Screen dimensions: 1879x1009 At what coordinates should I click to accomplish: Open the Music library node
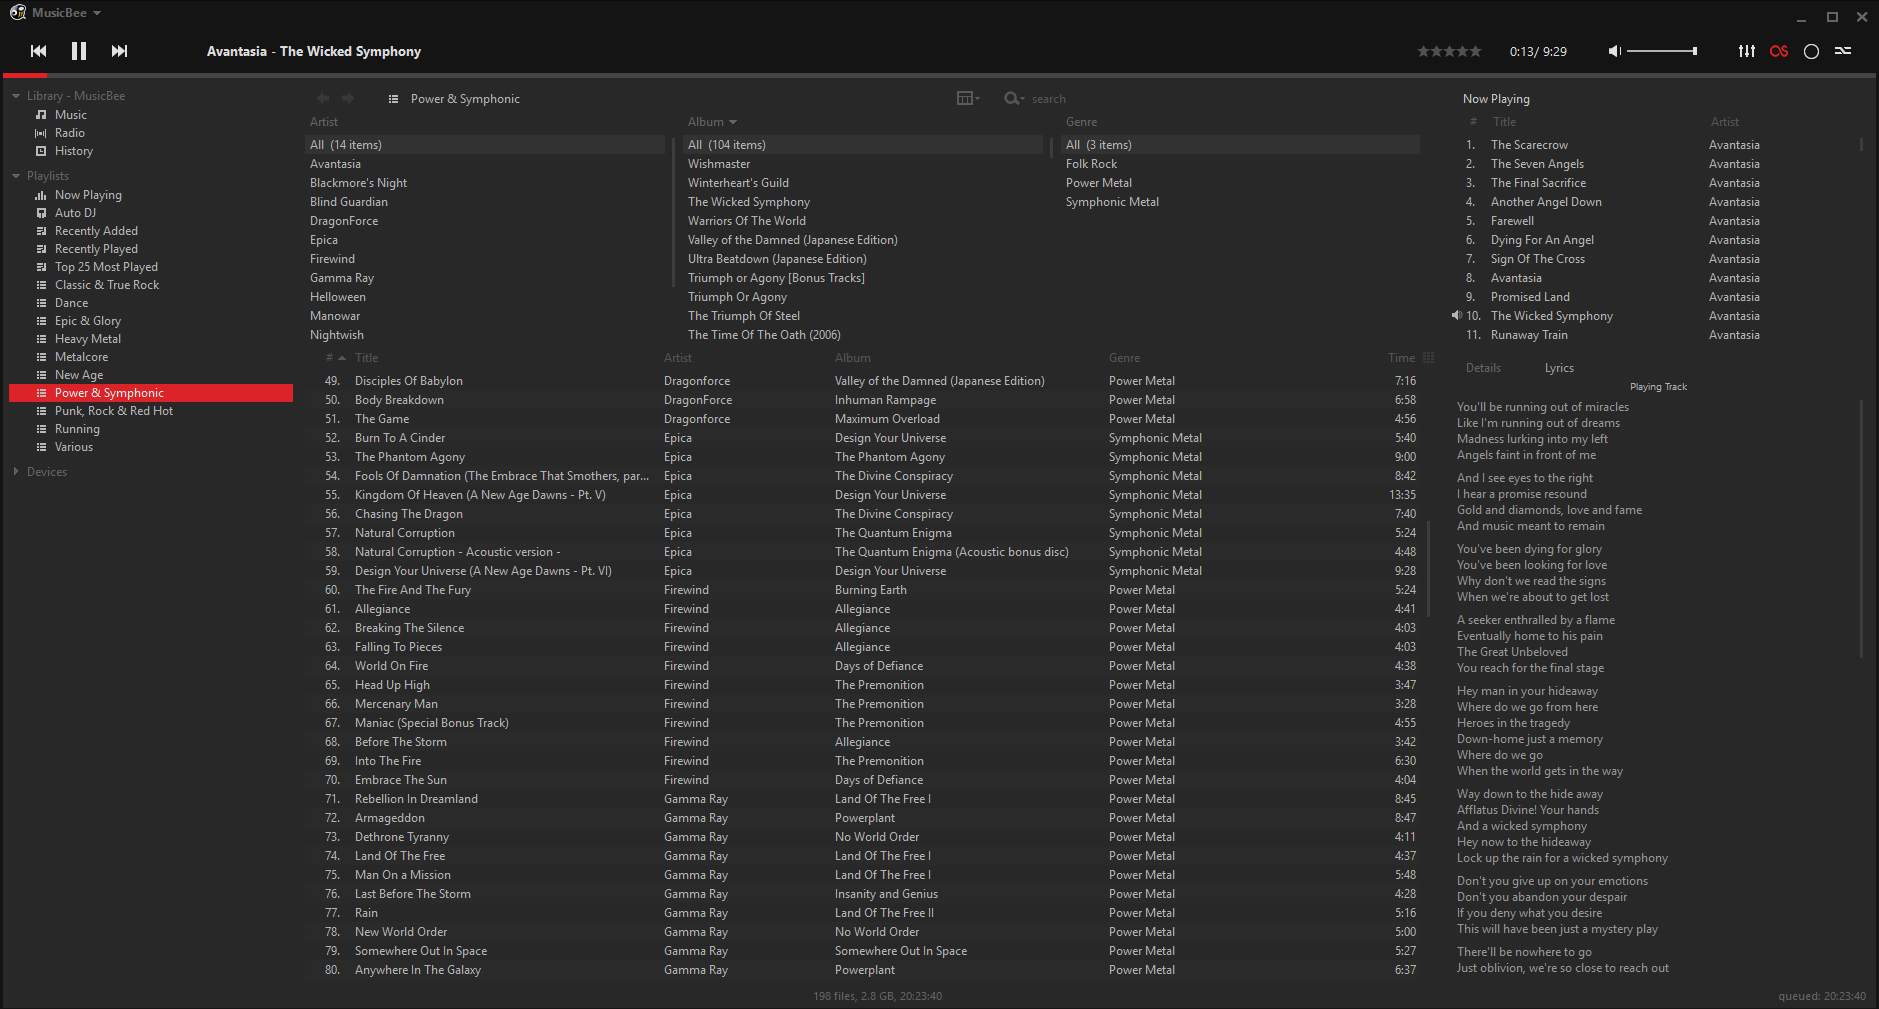(70, 115)
